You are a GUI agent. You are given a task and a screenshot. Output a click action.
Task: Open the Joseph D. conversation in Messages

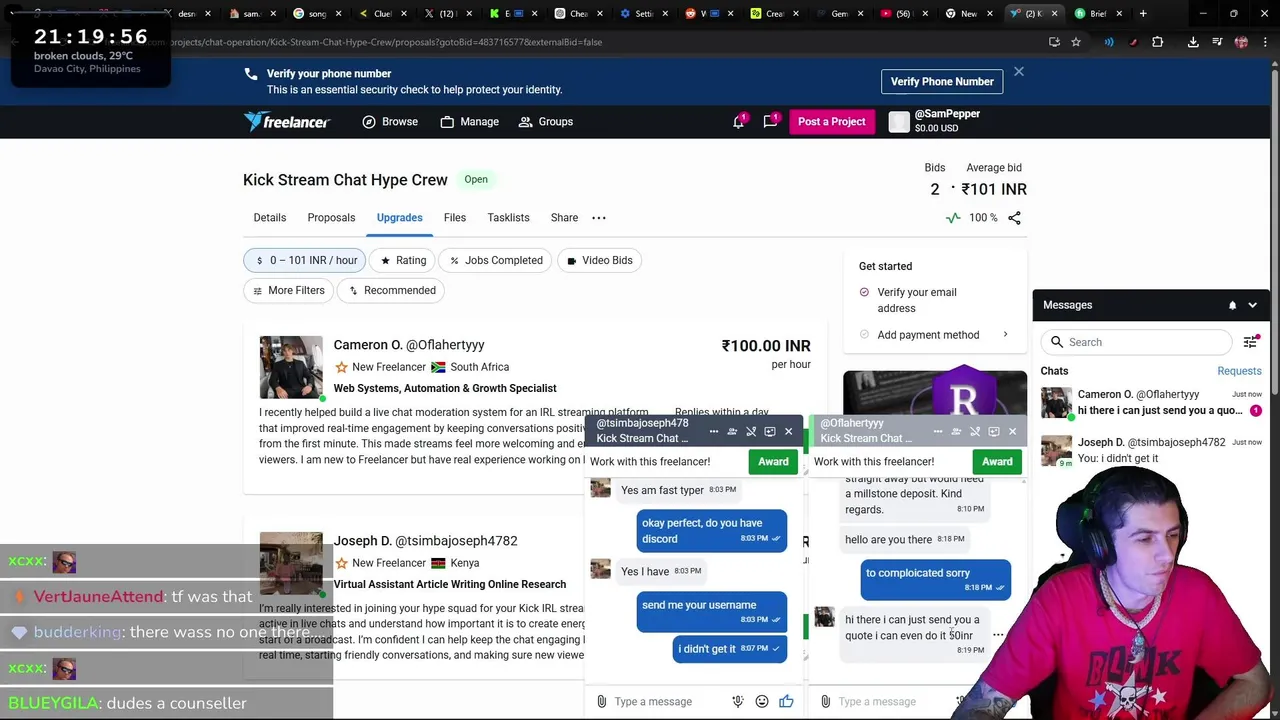[1151, 450]
